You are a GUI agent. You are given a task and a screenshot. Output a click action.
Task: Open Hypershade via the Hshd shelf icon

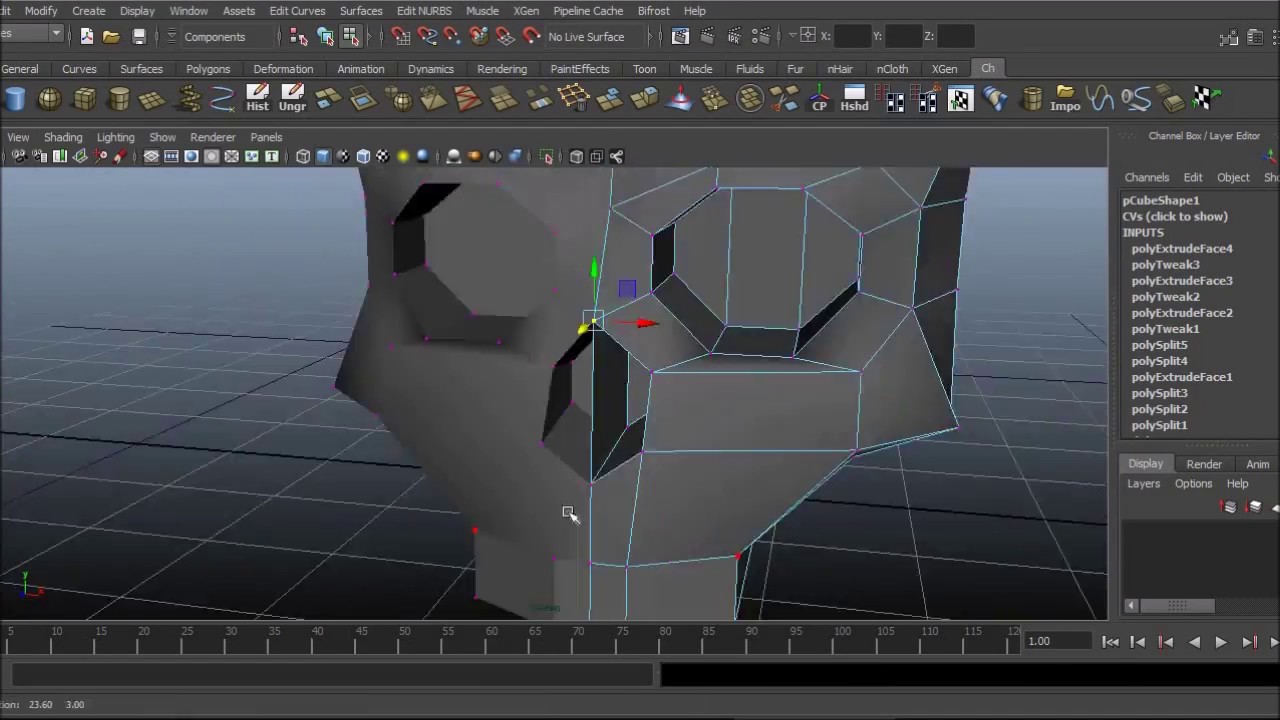click(854, 98)
